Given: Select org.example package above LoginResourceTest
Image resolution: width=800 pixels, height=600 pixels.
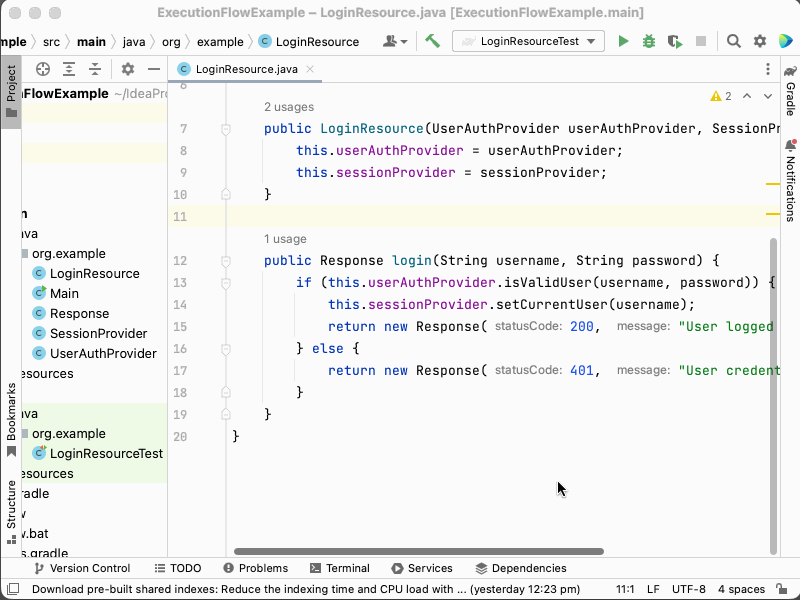Looking at the screenshot, I should 64,434.
